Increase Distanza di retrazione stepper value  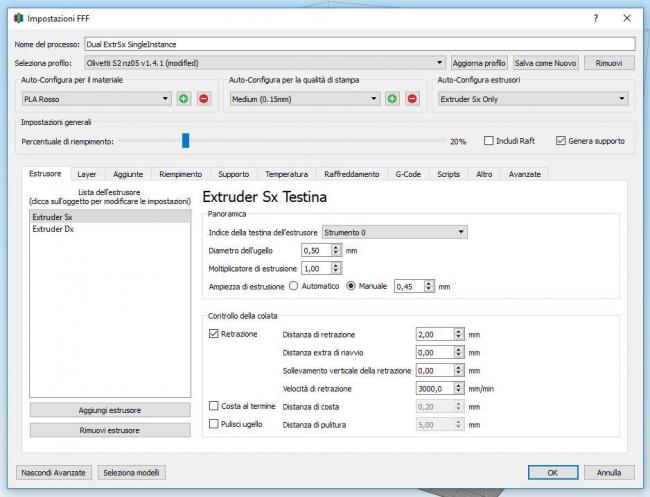click(459, 331)
